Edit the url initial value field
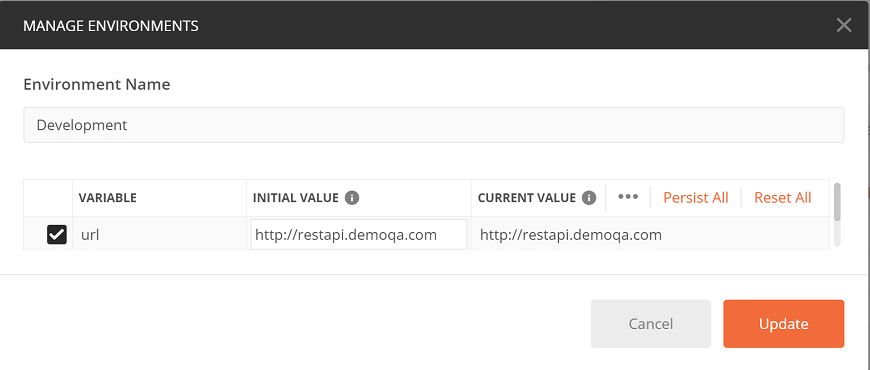870x370 pixels. 358,235
